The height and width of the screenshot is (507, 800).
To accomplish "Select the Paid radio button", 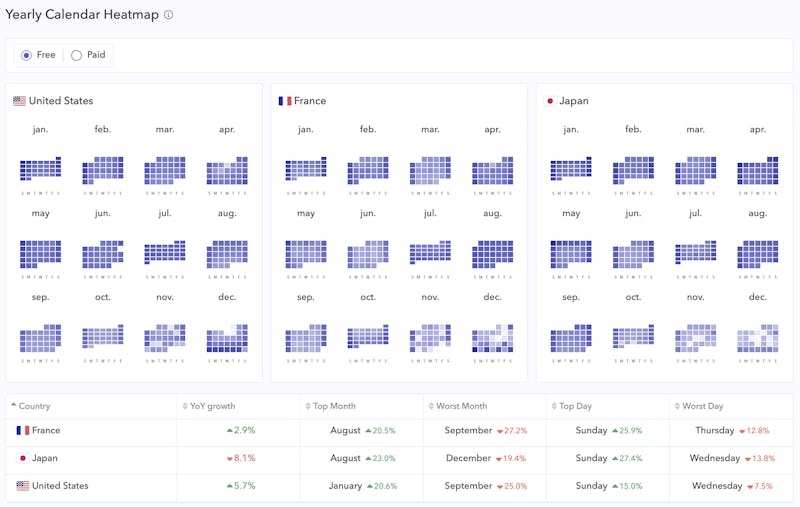I will [x=76, y=56].
